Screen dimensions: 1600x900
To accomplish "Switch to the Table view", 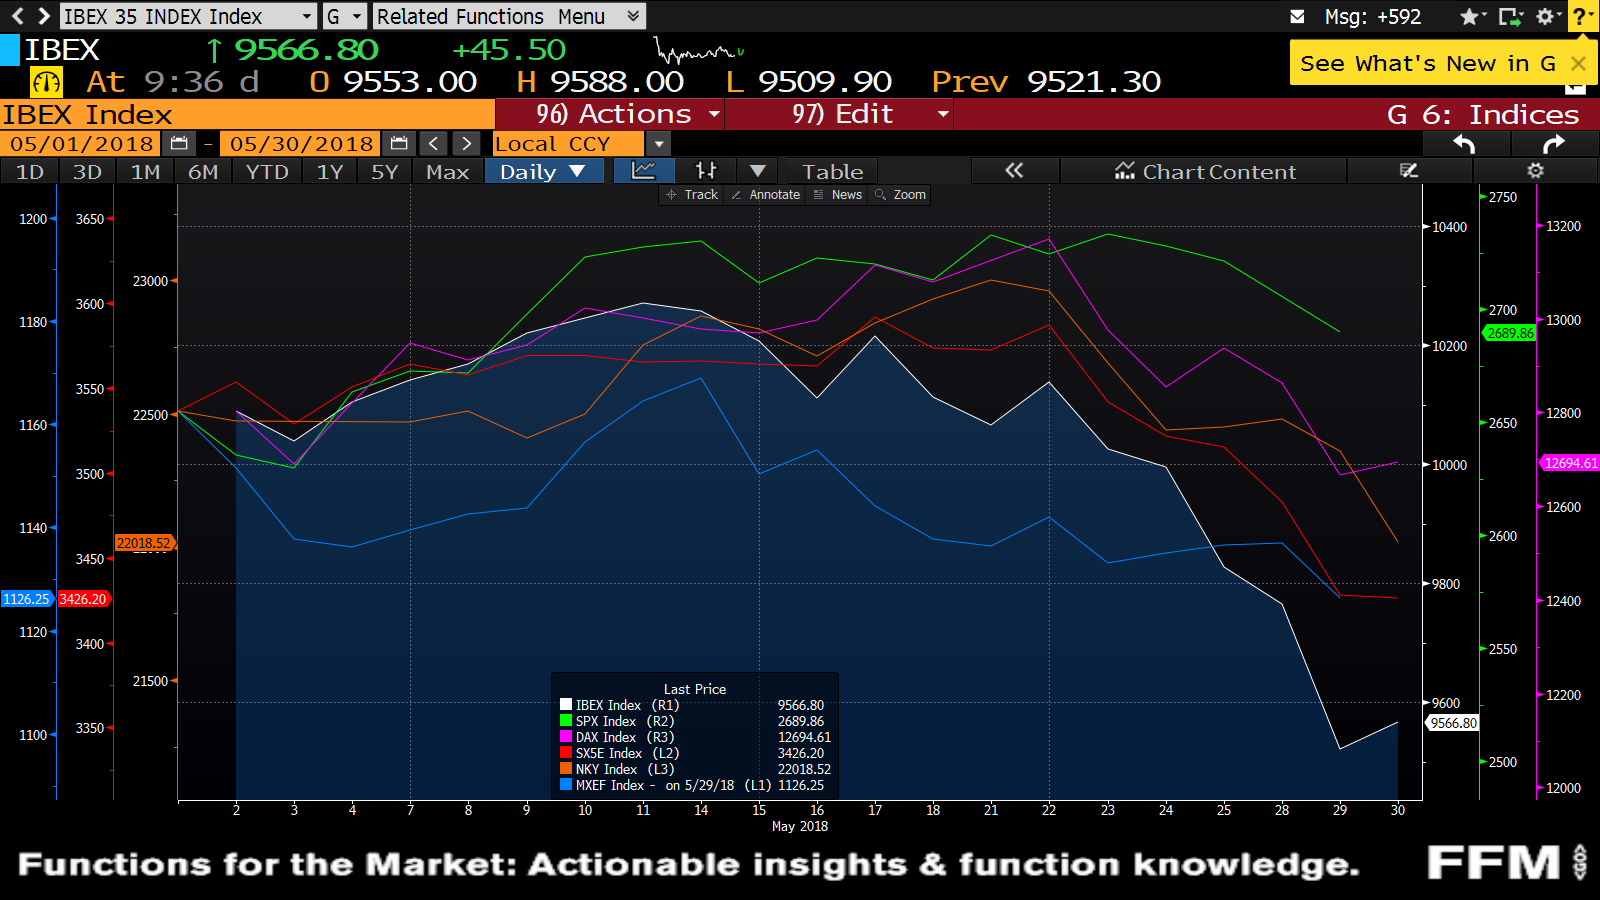I will click(x=832, y=172).
